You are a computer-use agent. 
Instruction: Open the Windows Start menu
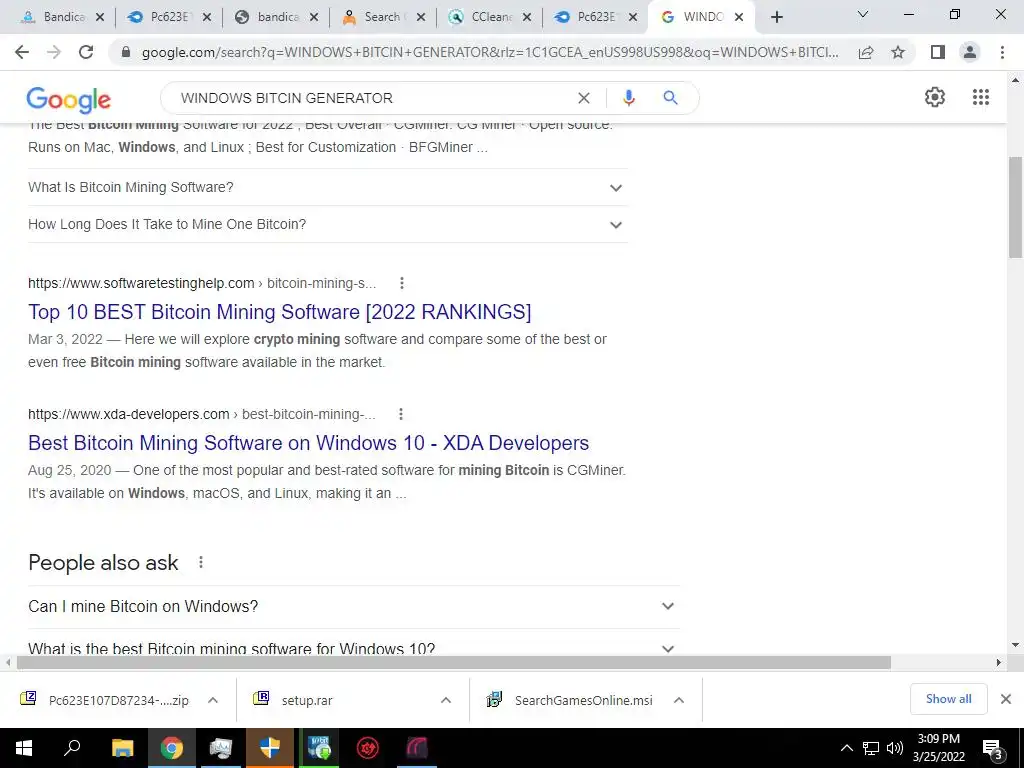tap(24, 748)
